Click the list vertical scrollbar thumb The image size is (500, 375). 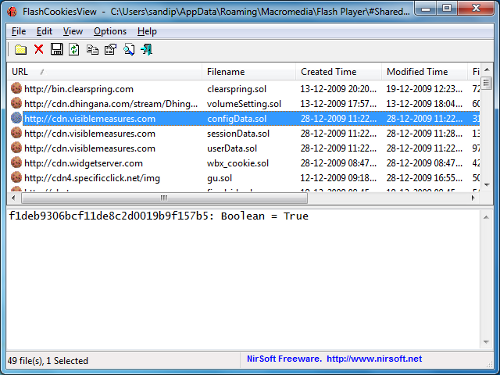click(487, 83)
